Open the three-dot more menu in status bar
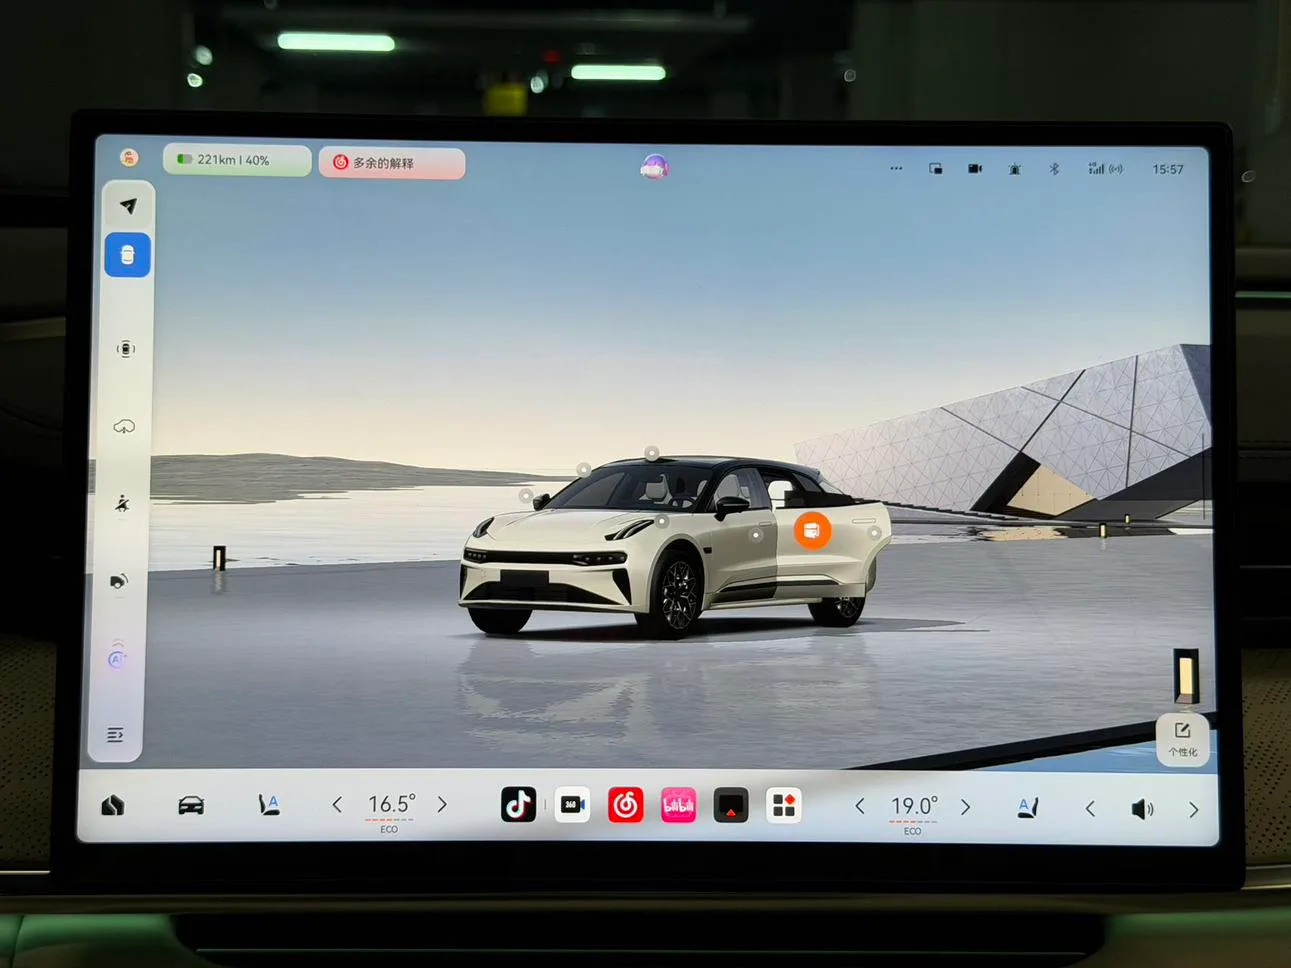Image resolution: width=1291 pixels, height=968 pixels. pyautogui.click(x=896, y=168)
